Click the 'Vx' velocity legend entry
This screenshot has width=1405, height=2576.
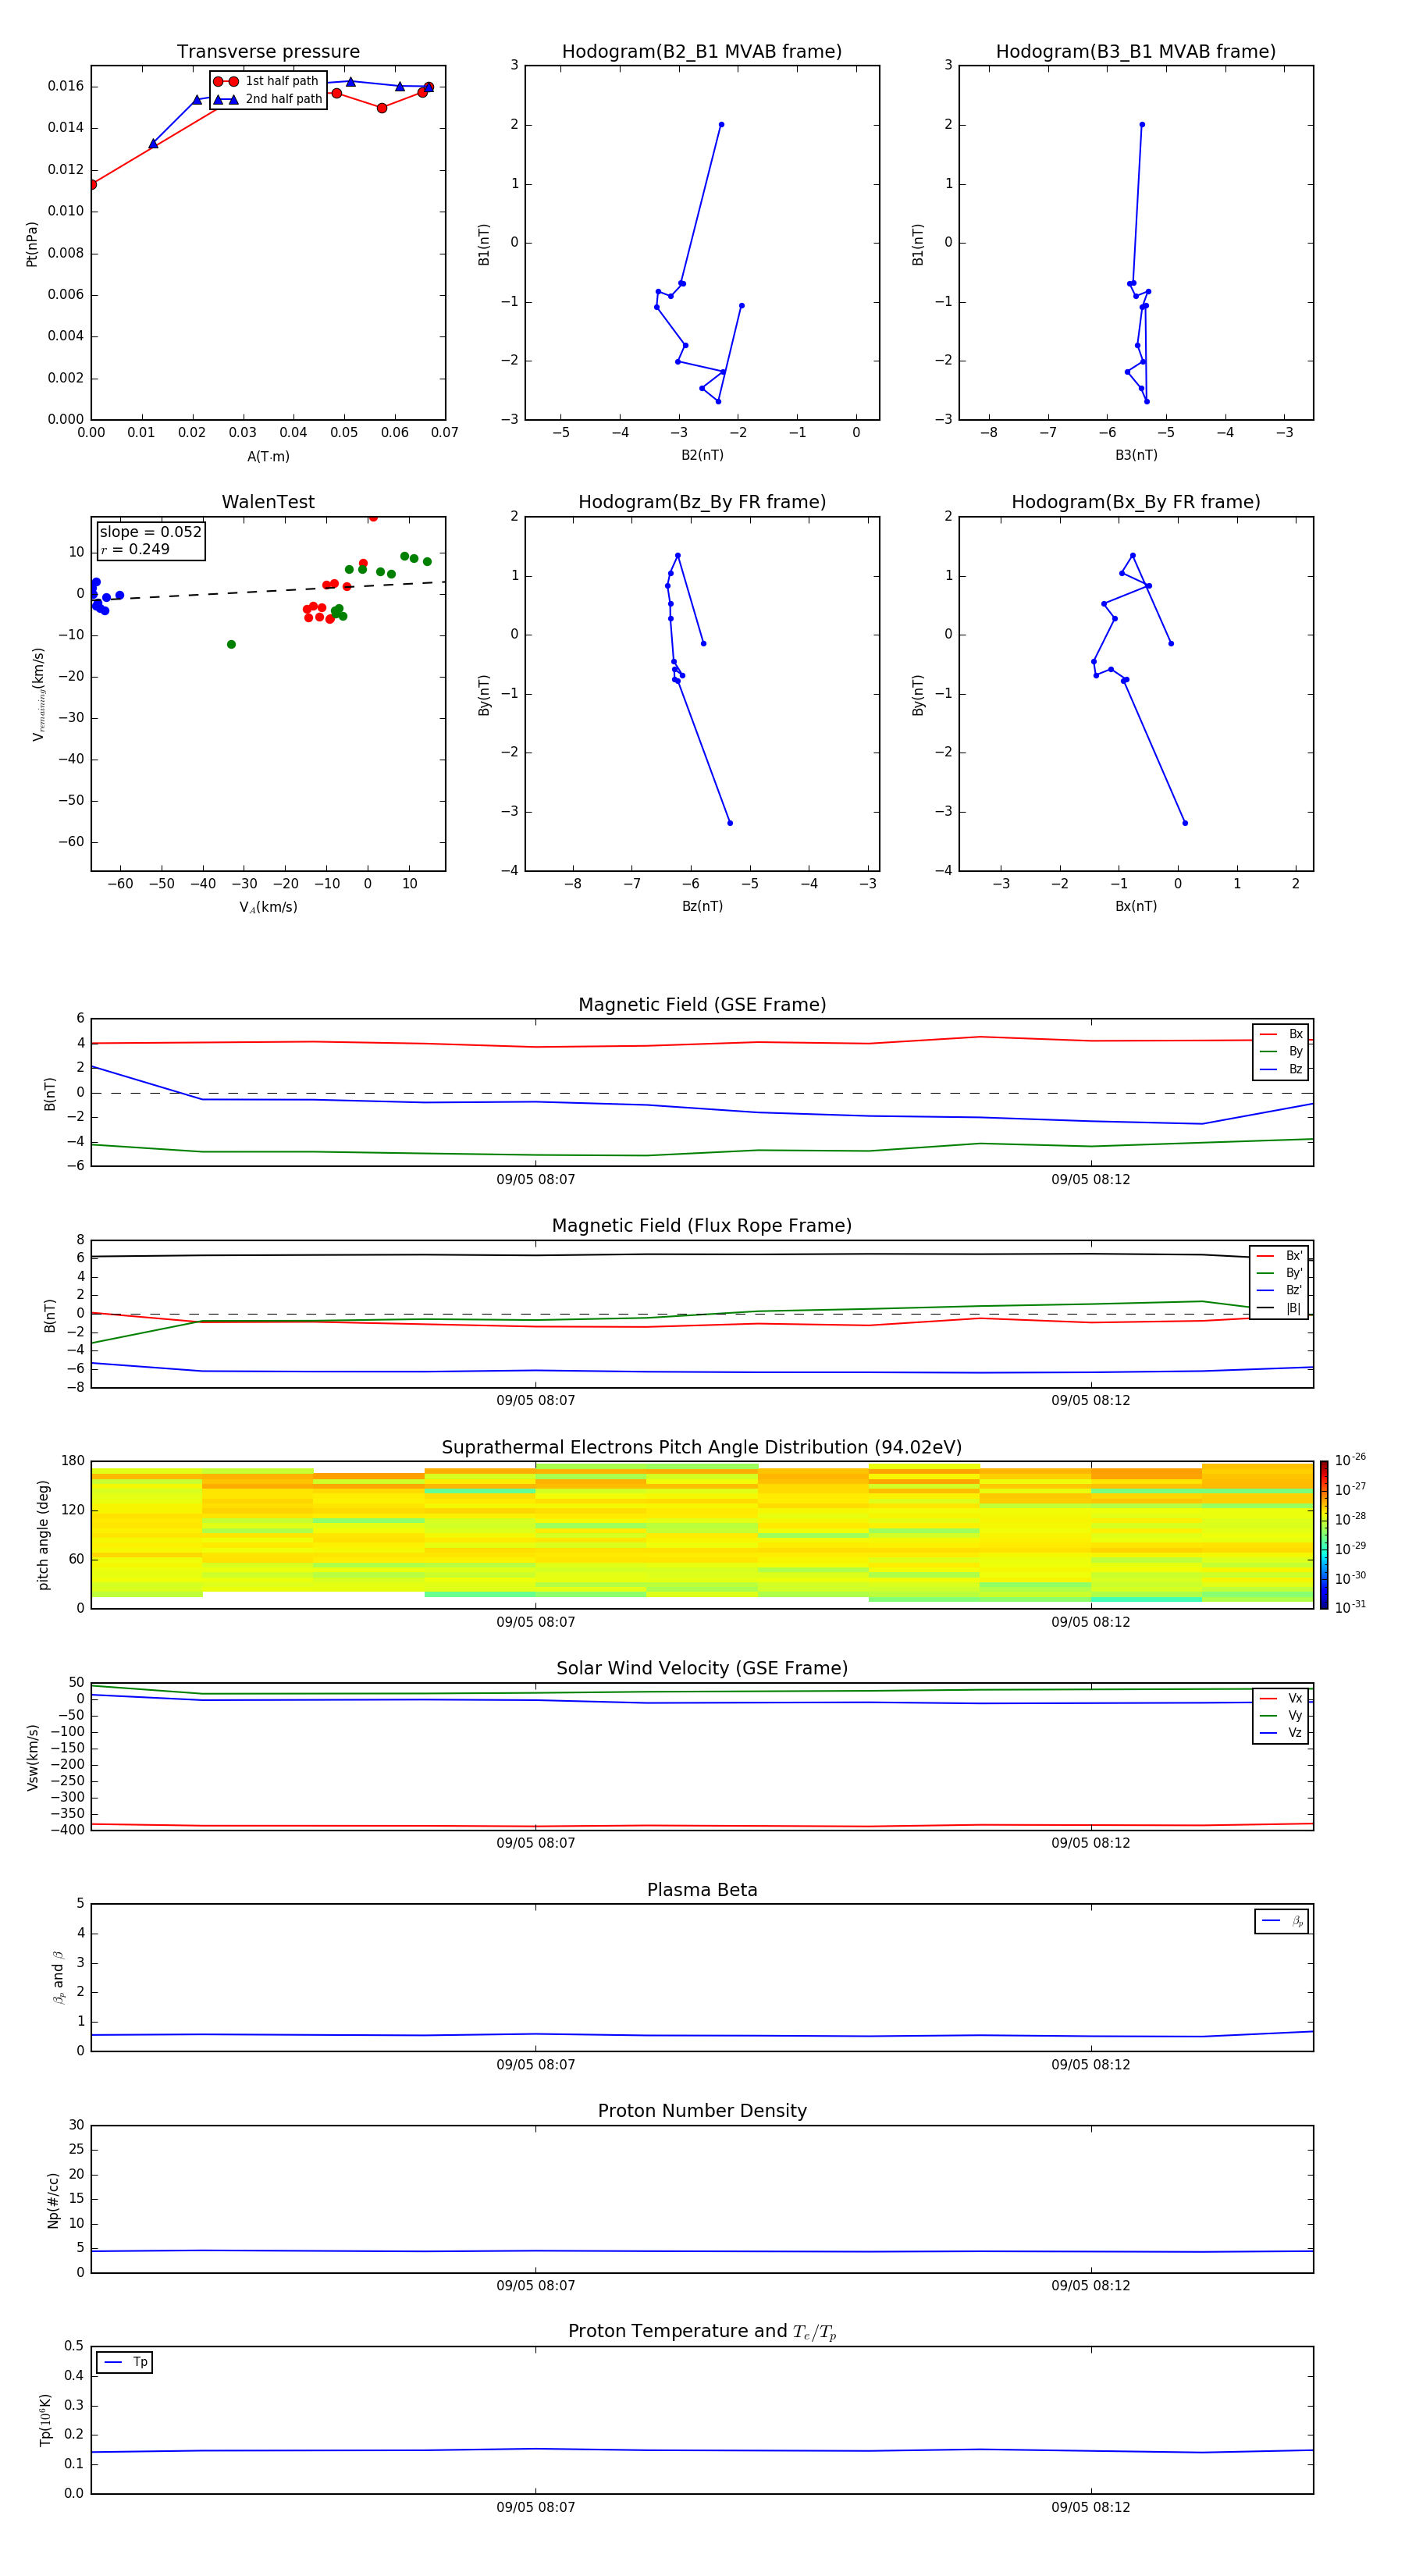1281,1698
